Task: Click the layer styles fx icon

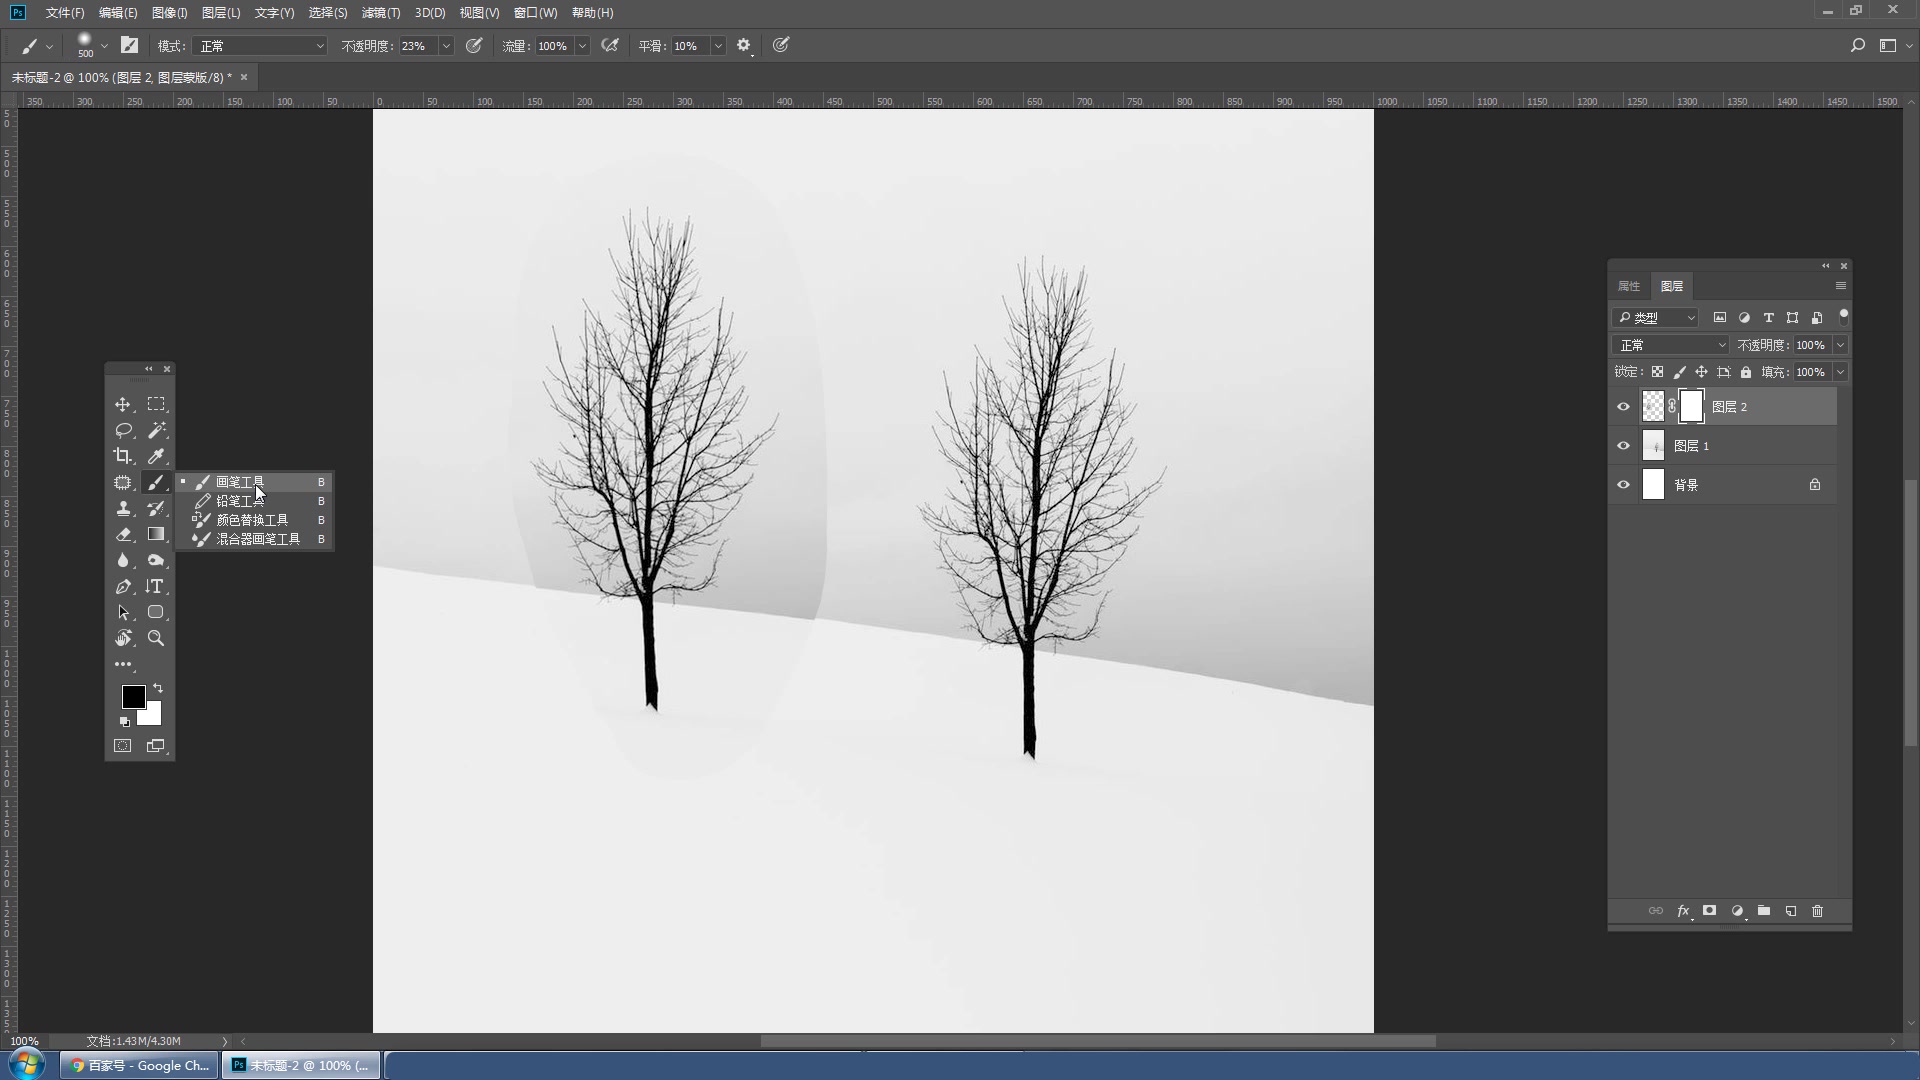Action: pos(1683,911)
